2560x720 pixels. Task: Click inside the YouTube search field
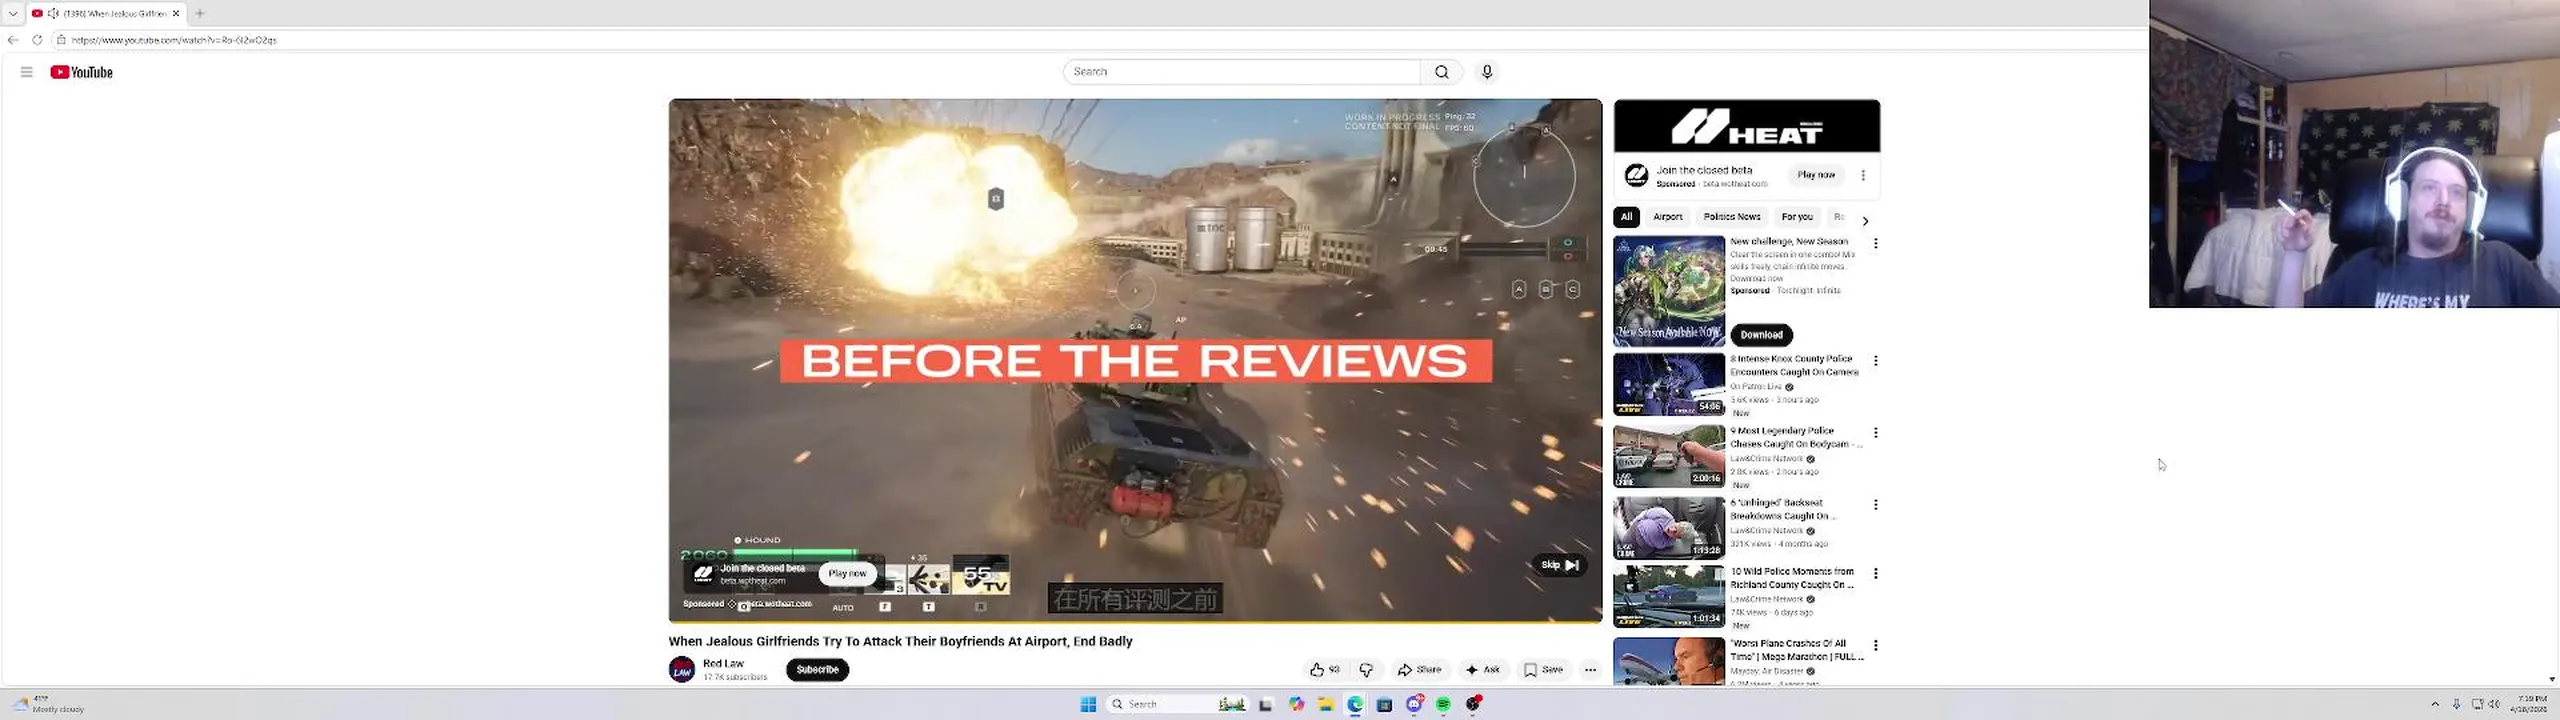pyautogui.click(x=1241, y=72)
